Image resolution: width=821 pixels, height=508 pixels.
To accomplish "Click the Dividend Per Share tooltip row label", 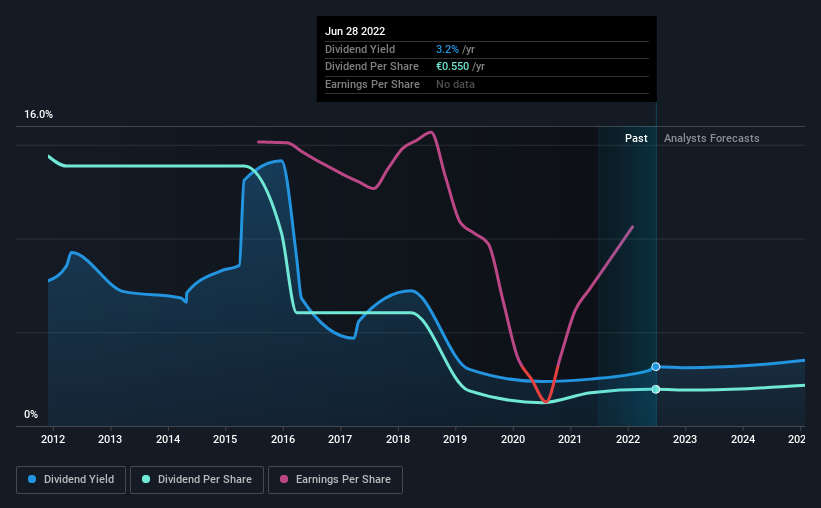I will pyautogui.click(x=372, y=67).
